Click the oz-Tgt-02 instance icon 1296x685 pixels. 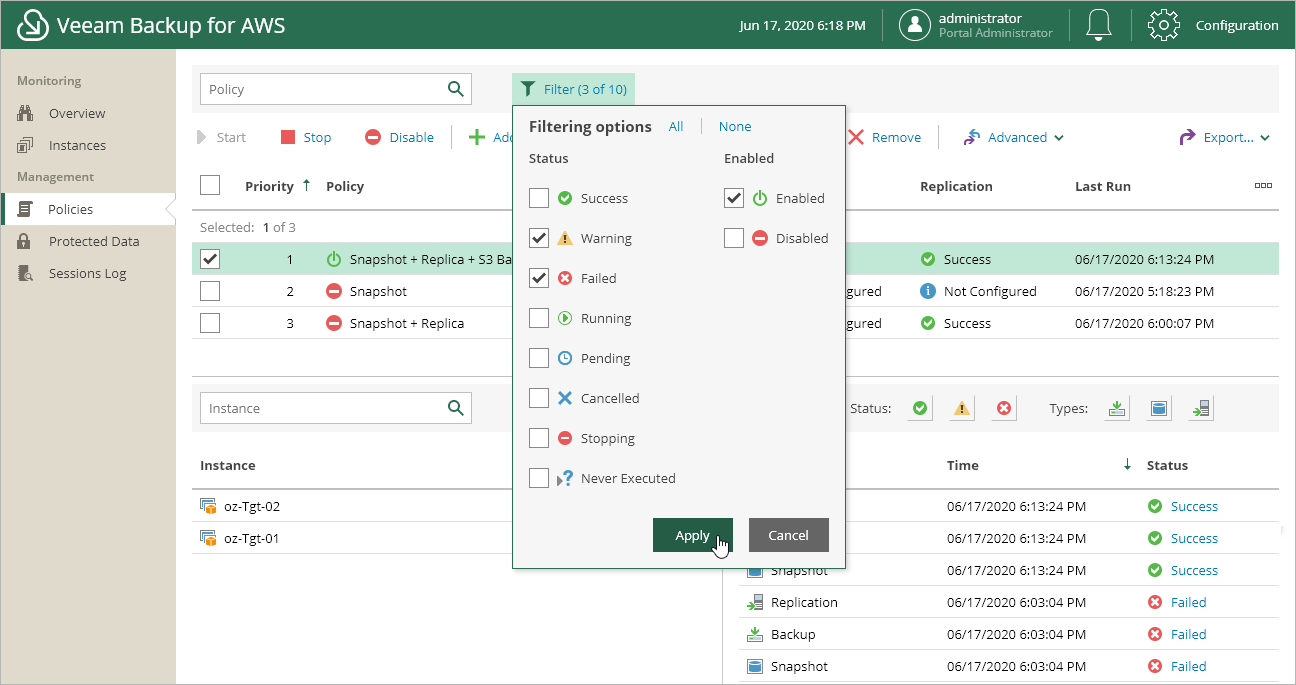point(209,506)
